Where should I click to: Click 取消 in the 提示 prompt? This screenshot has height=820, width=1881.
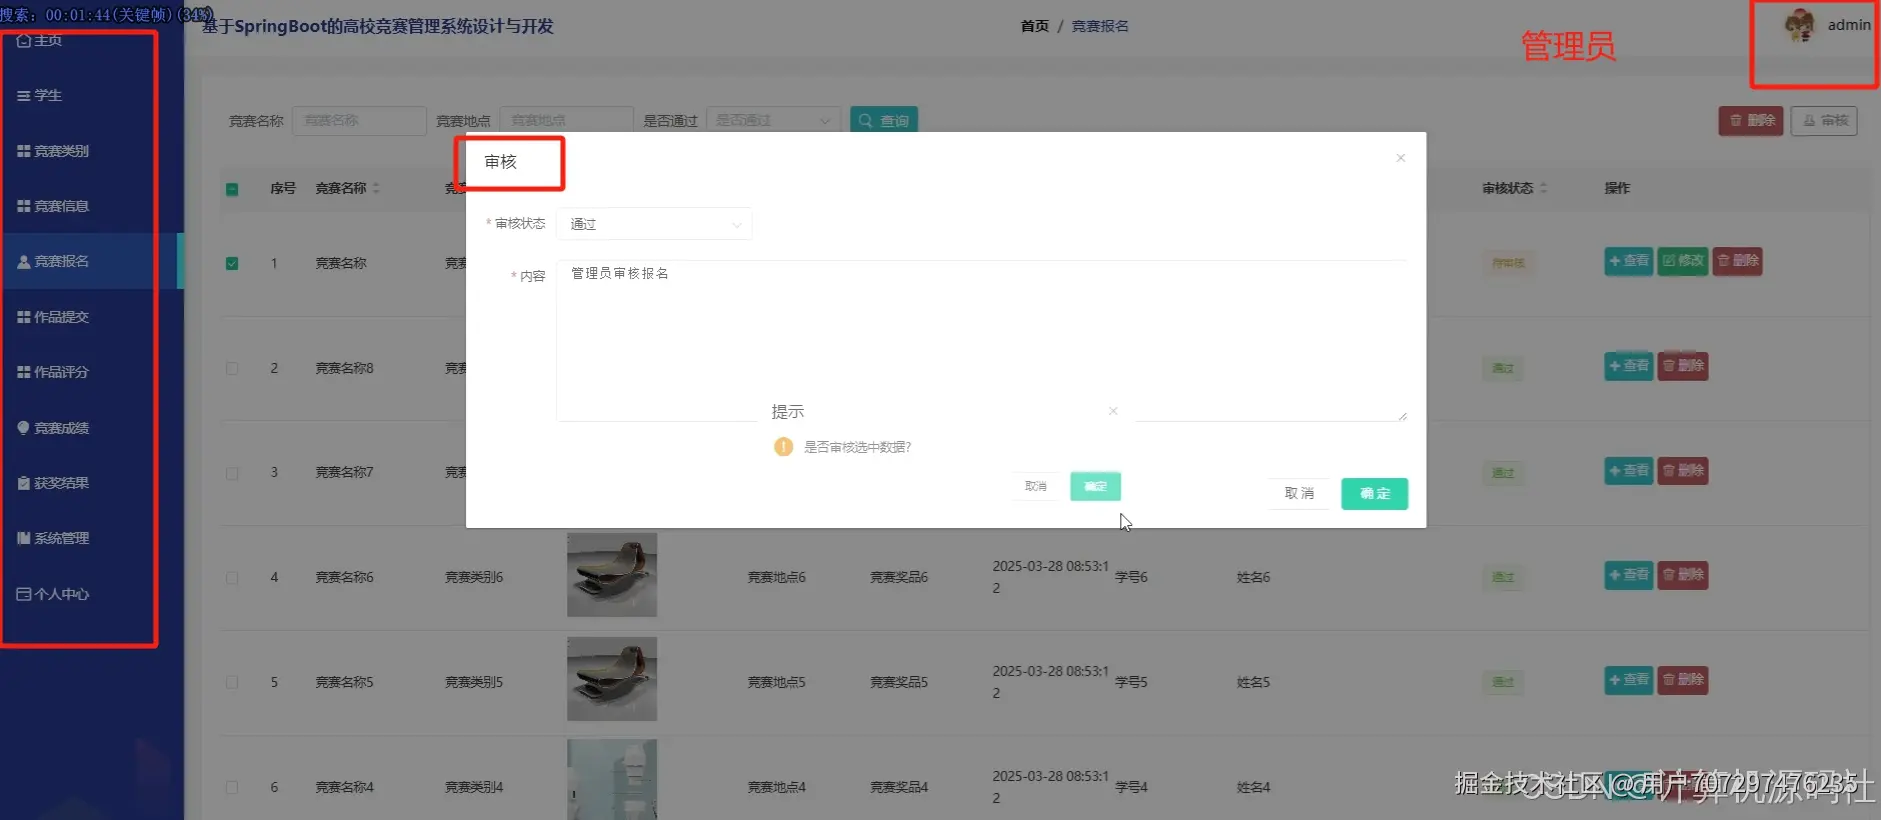tap(1035, 486)
